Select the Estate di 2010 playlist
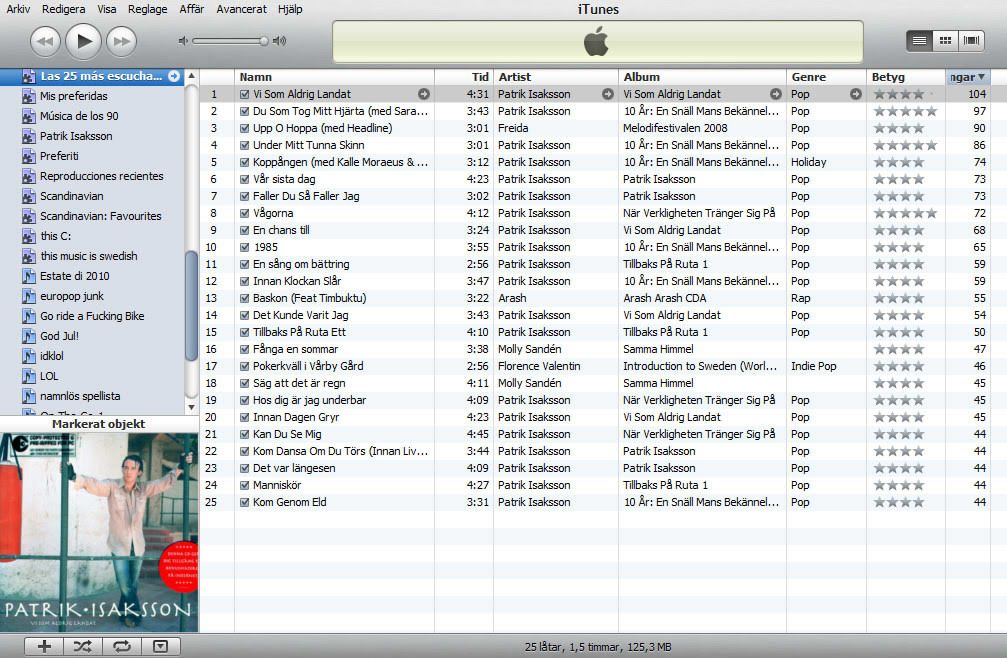1007x658 pixels. pos(74,276)
